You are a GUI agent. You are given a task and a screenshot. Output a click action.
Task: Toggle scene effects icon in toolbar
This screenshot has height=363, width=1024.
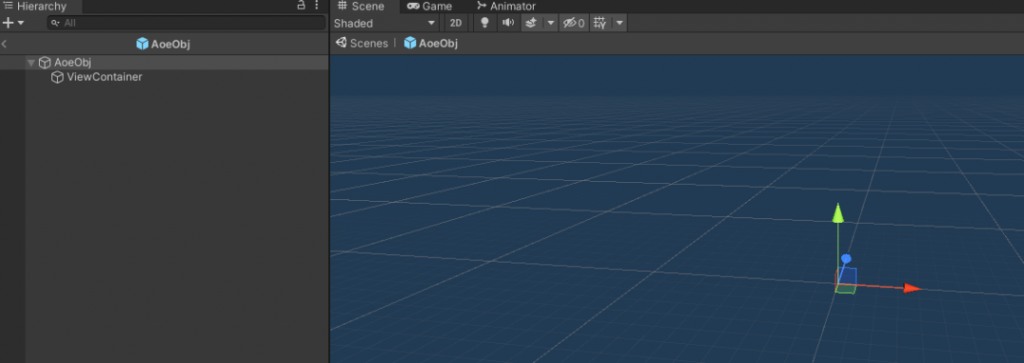click(531, 23)
